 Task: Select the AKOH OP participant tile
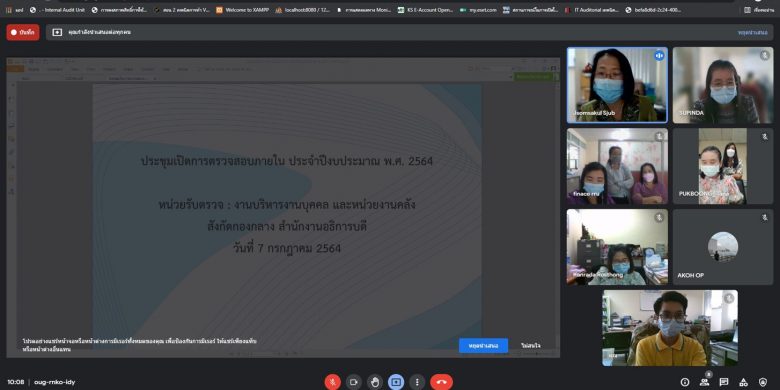click(723, 247)
